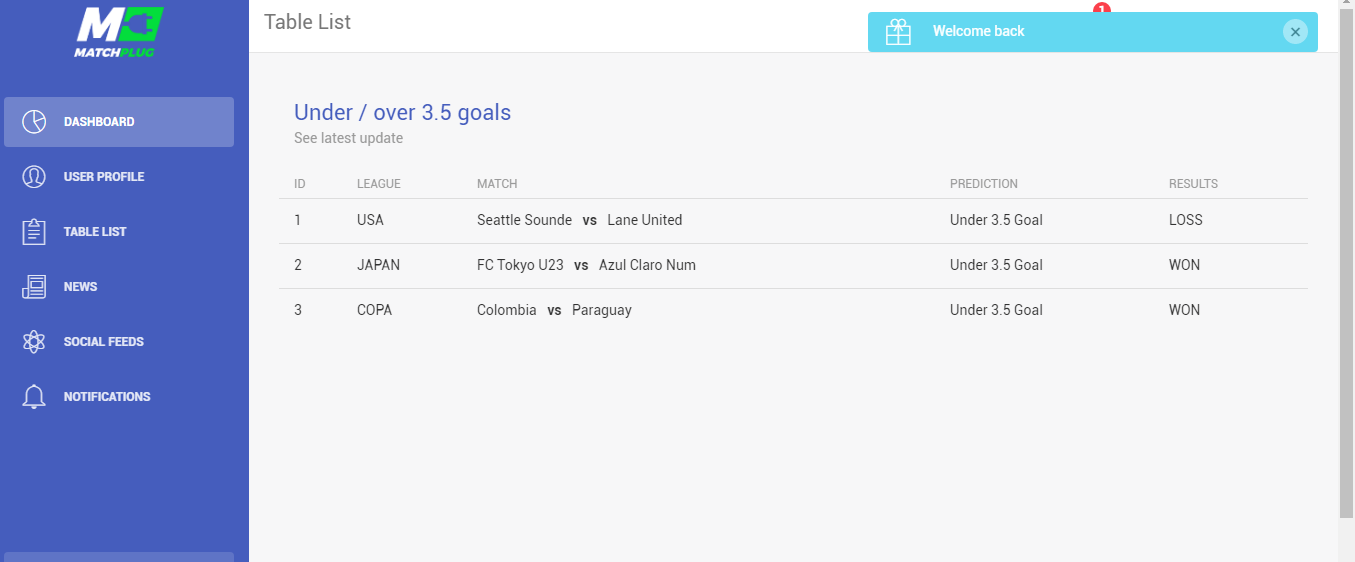Screen dimensions: 1355x562
Task: Select the Seattle Sounde vs Lane United row
Action: pyautogui.click(x=793, y=221)
